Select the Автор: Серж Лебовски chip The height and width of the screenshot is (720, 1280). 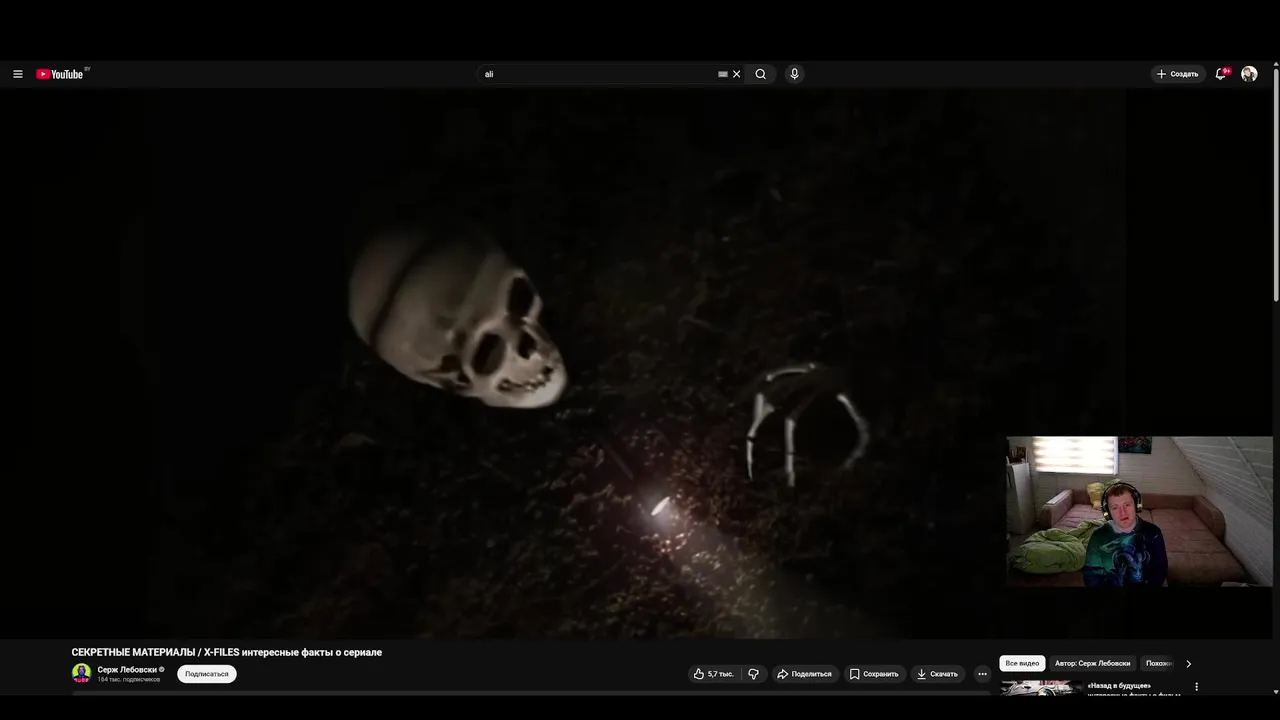tap(1092, 663)
